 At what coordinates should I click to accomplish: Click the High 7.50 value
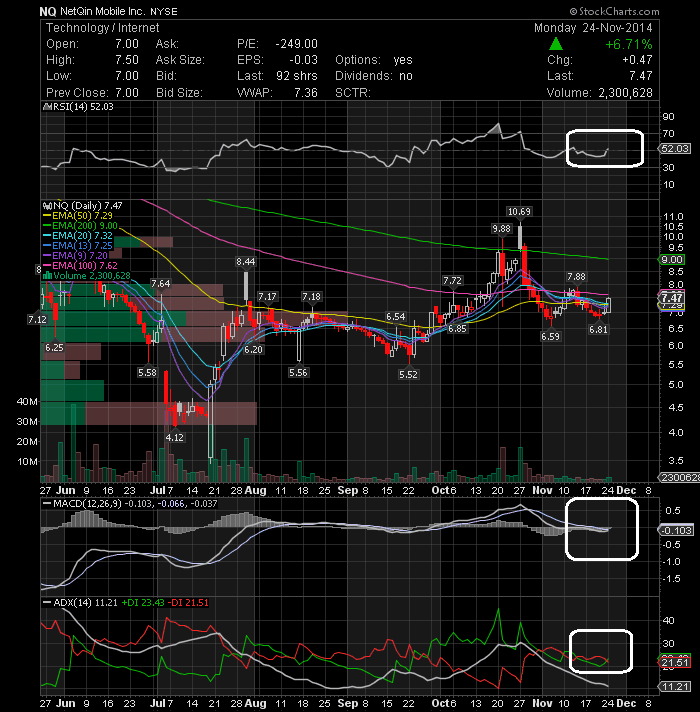click(x=127, y=60)
